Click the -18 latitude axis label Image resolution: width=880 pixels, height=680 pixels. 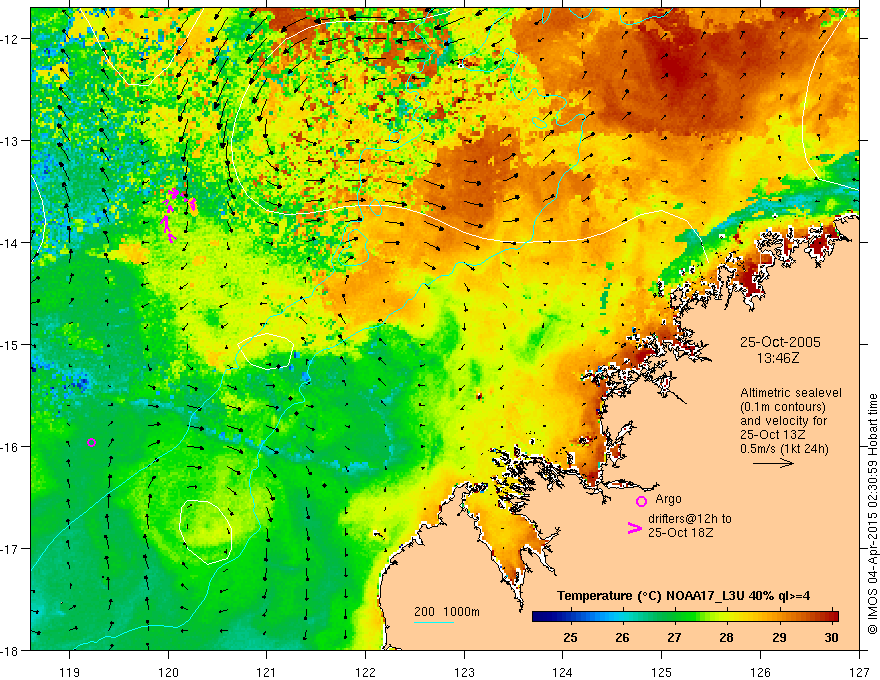pyautogui.click(x=9, y=651)
